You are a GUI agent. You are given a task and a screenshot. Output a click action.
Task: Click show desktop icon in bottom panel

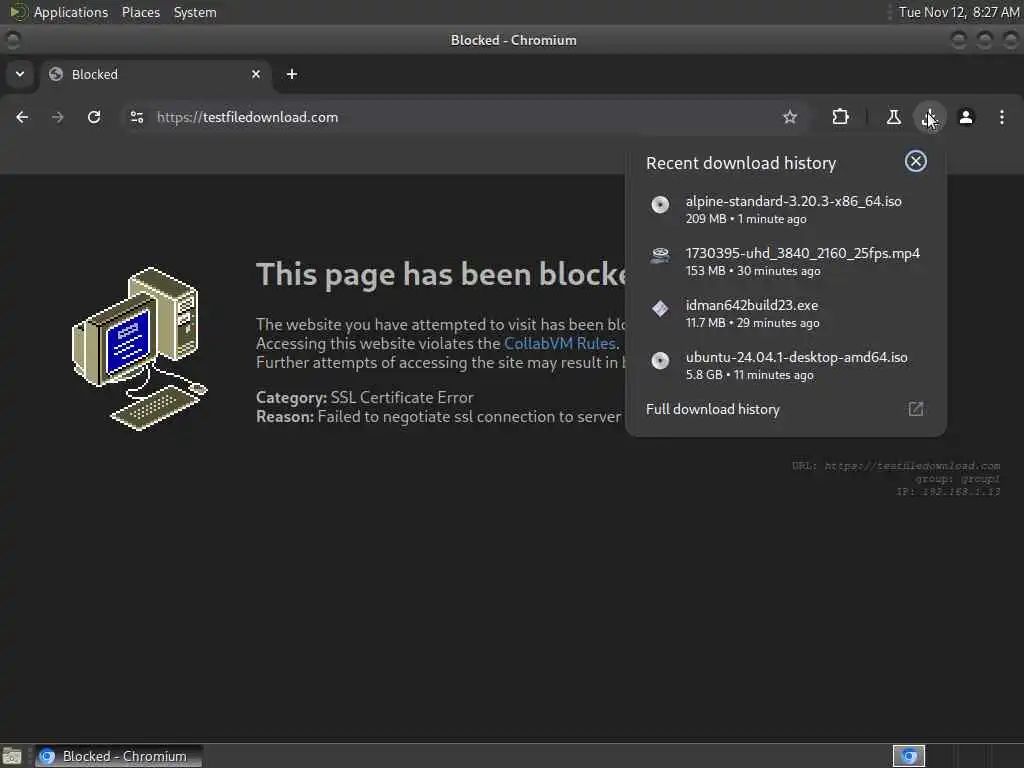(x=12, y=756)
